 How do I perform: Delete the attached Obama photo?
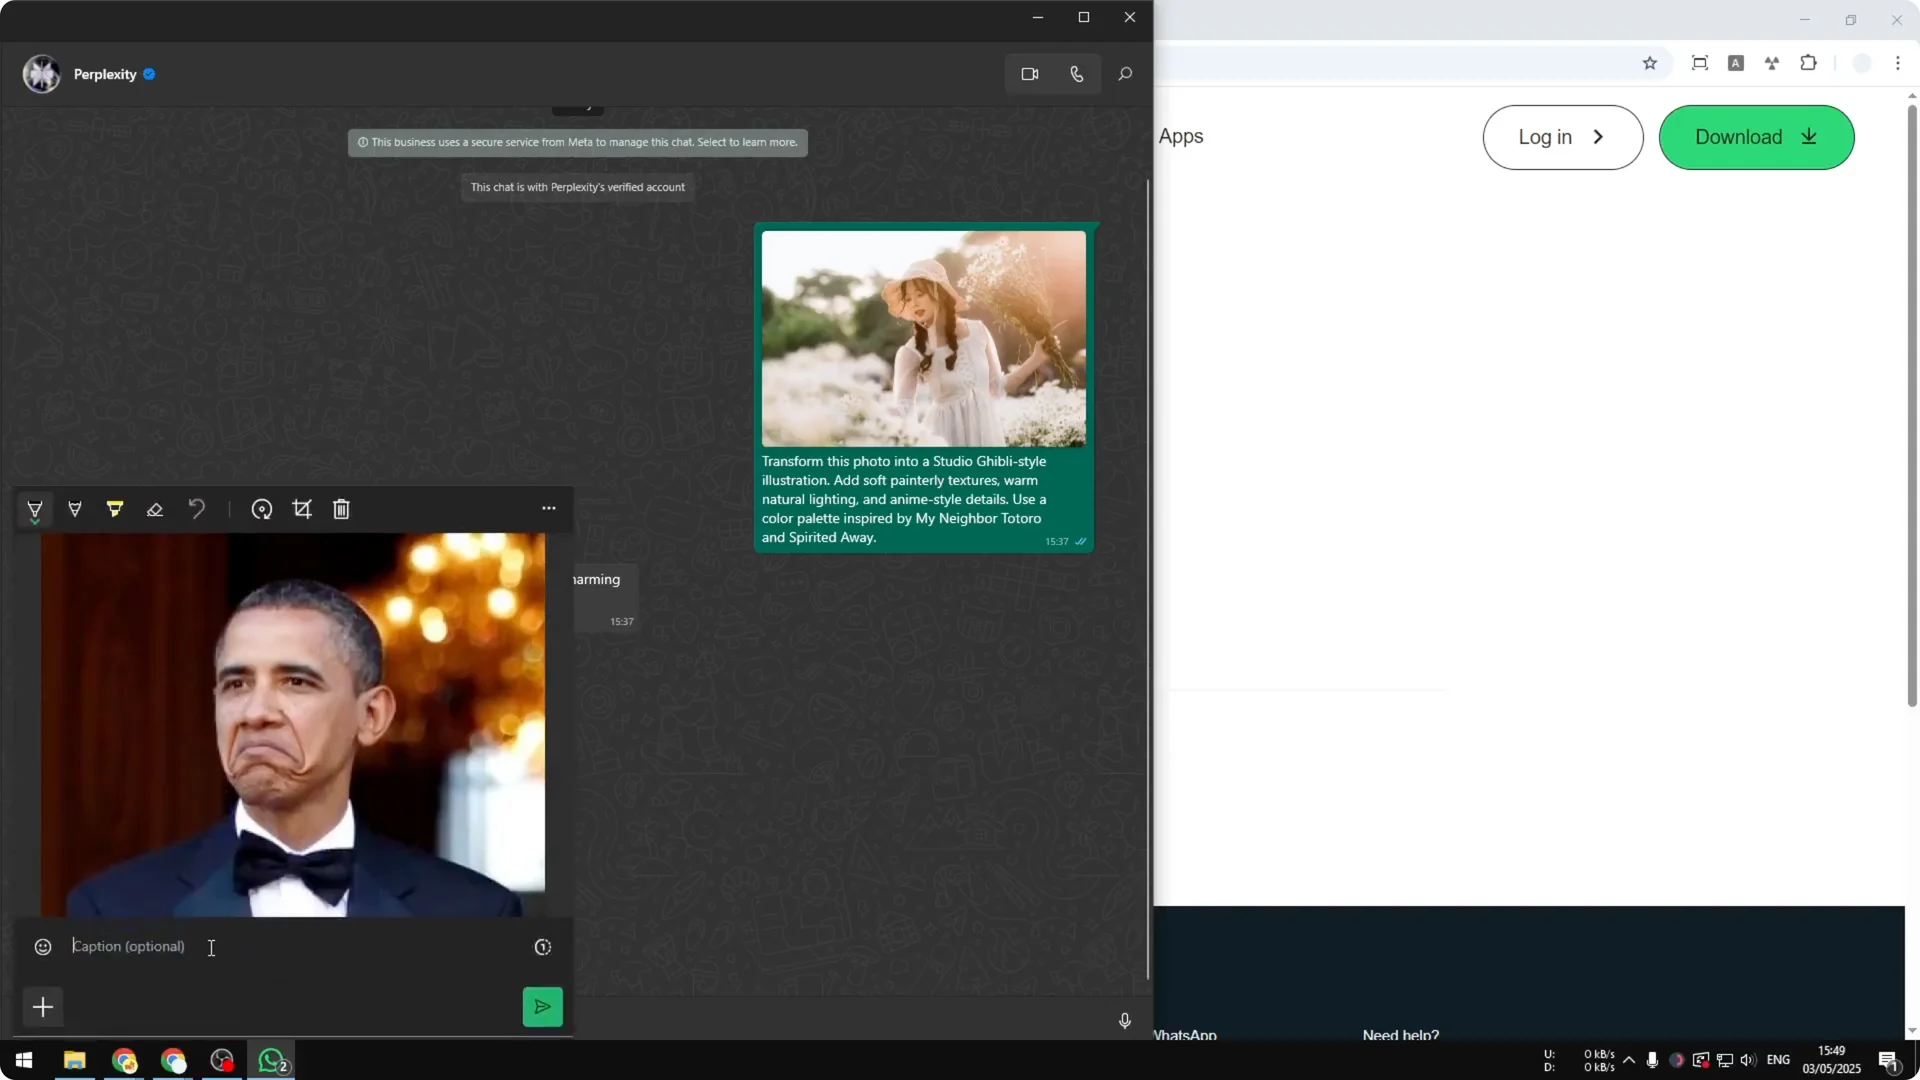click(x=341, y=509)
